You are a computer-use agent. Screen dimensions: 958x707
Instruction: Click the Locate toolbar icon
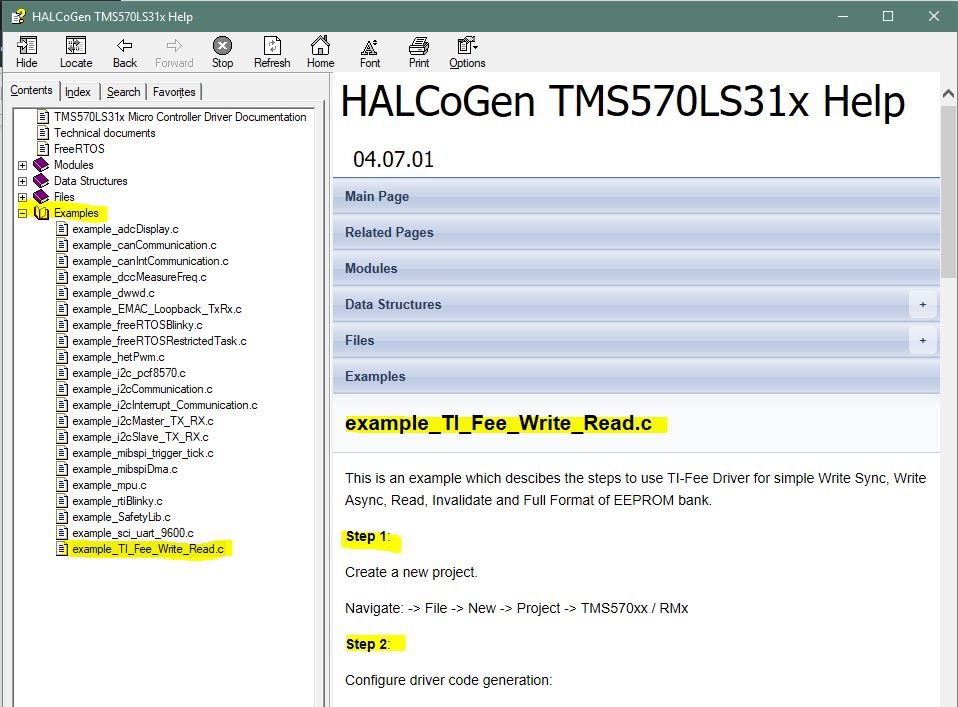click(76, 46)
